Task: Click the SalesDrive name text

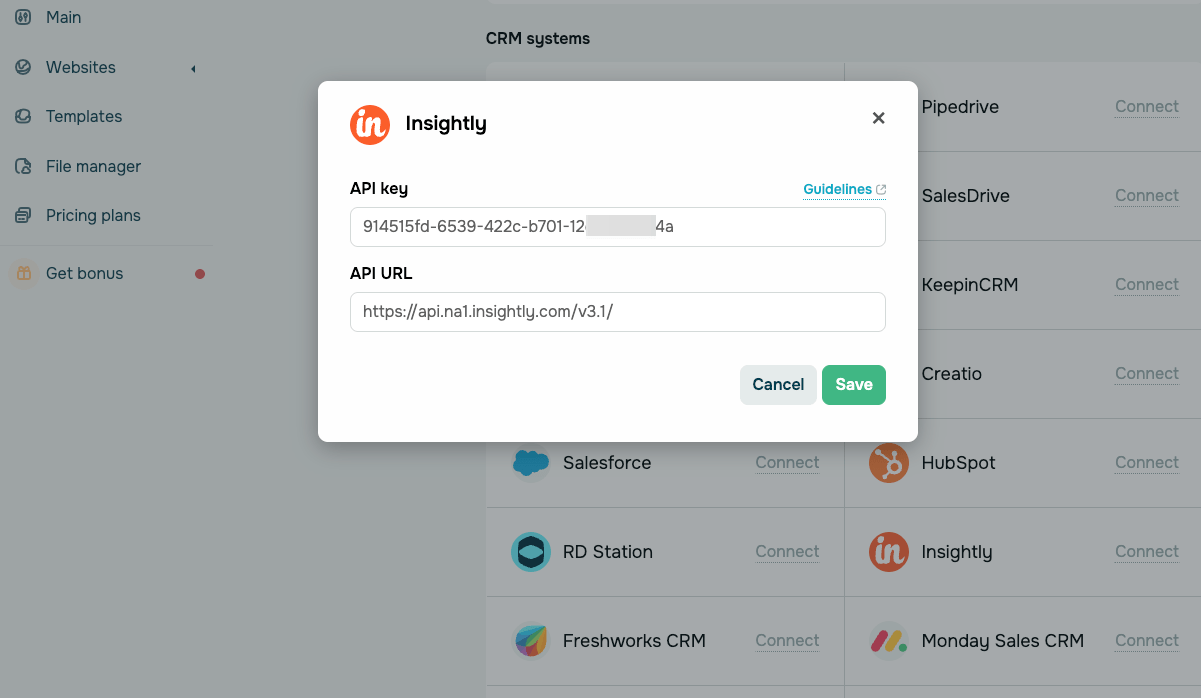Action: click(965, 196)
